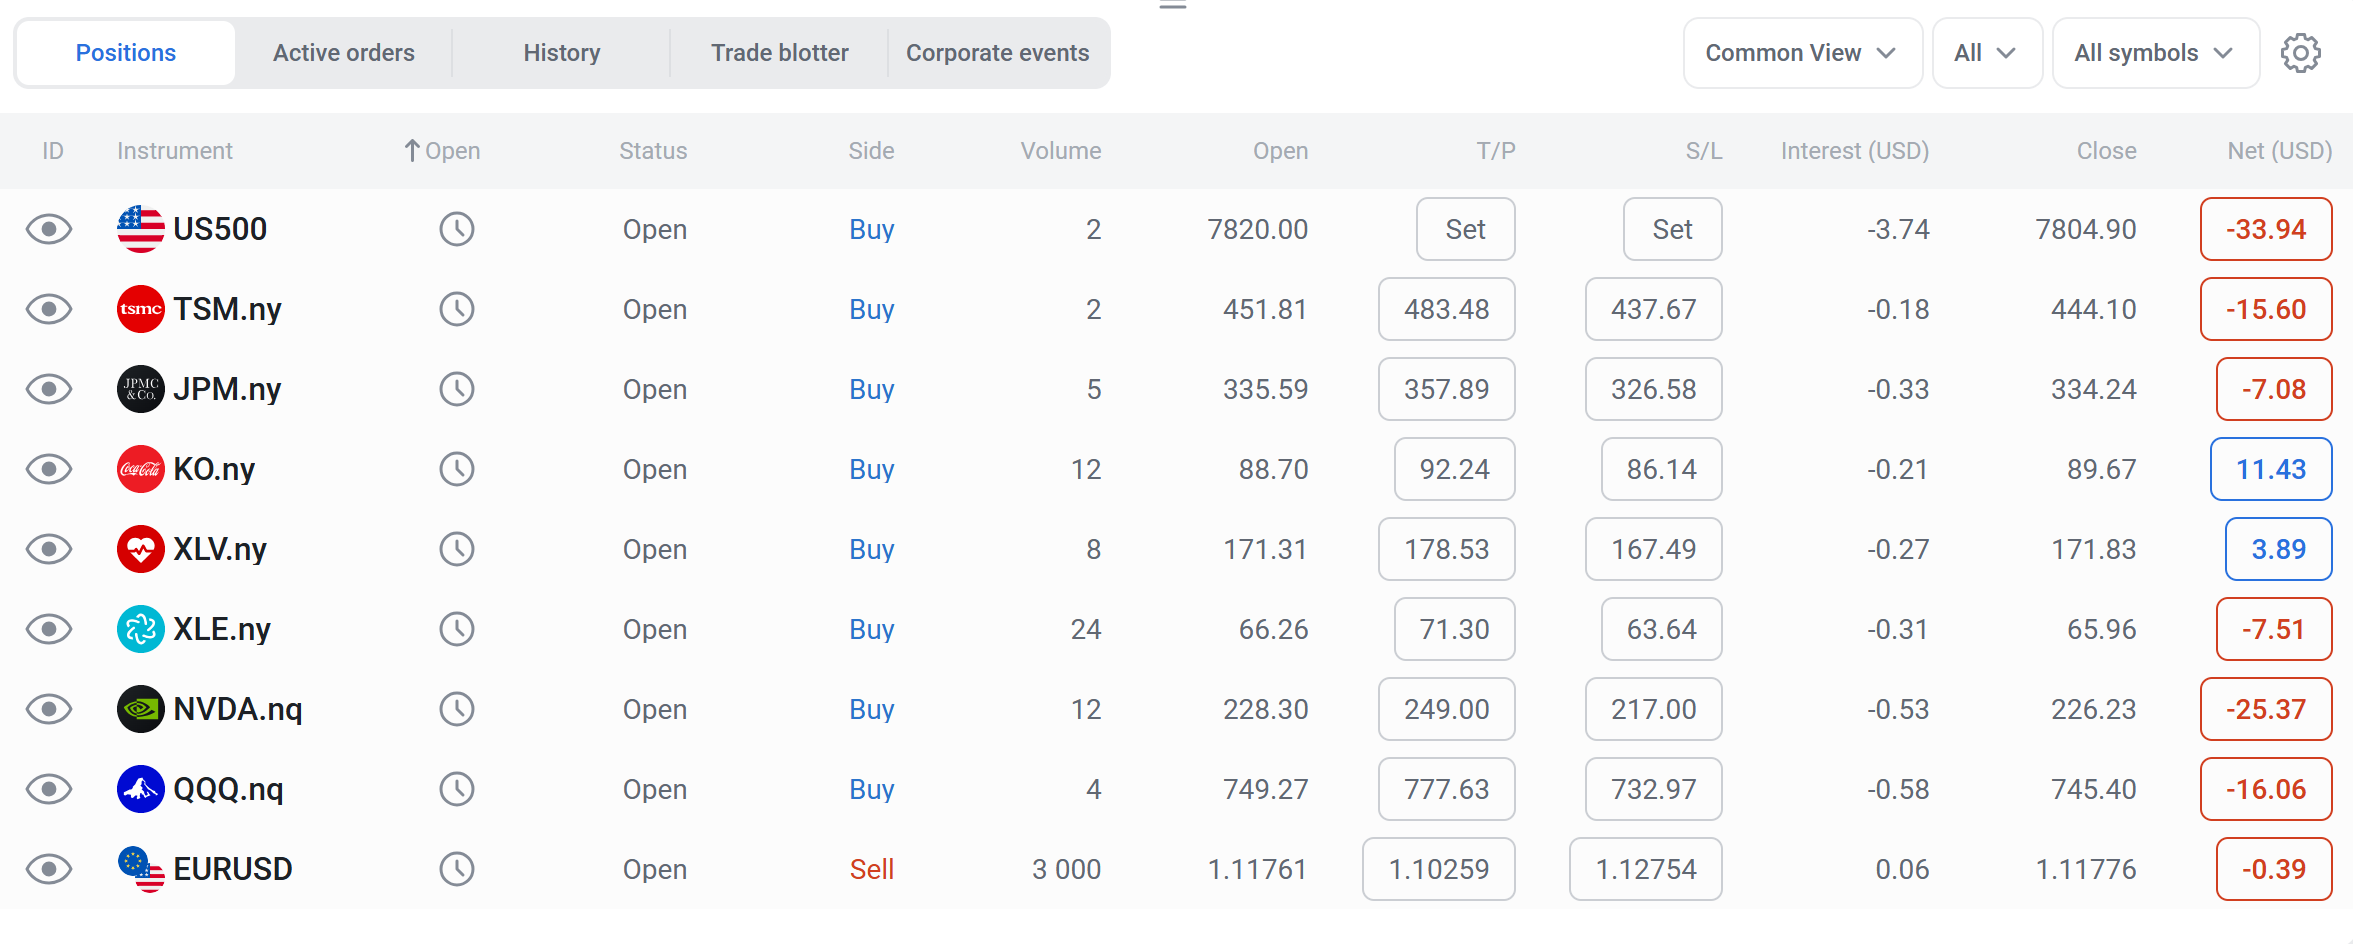Click the TSMC logo icon
This screenshot has width=2353, height=944.
(x=141, y=309)
